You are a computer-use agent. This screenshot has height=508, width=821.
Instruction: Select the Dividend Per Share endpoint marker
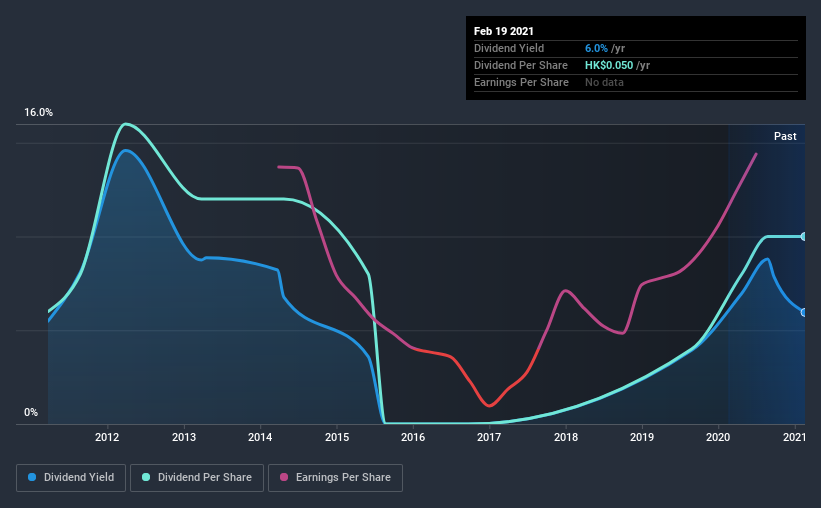804,237
